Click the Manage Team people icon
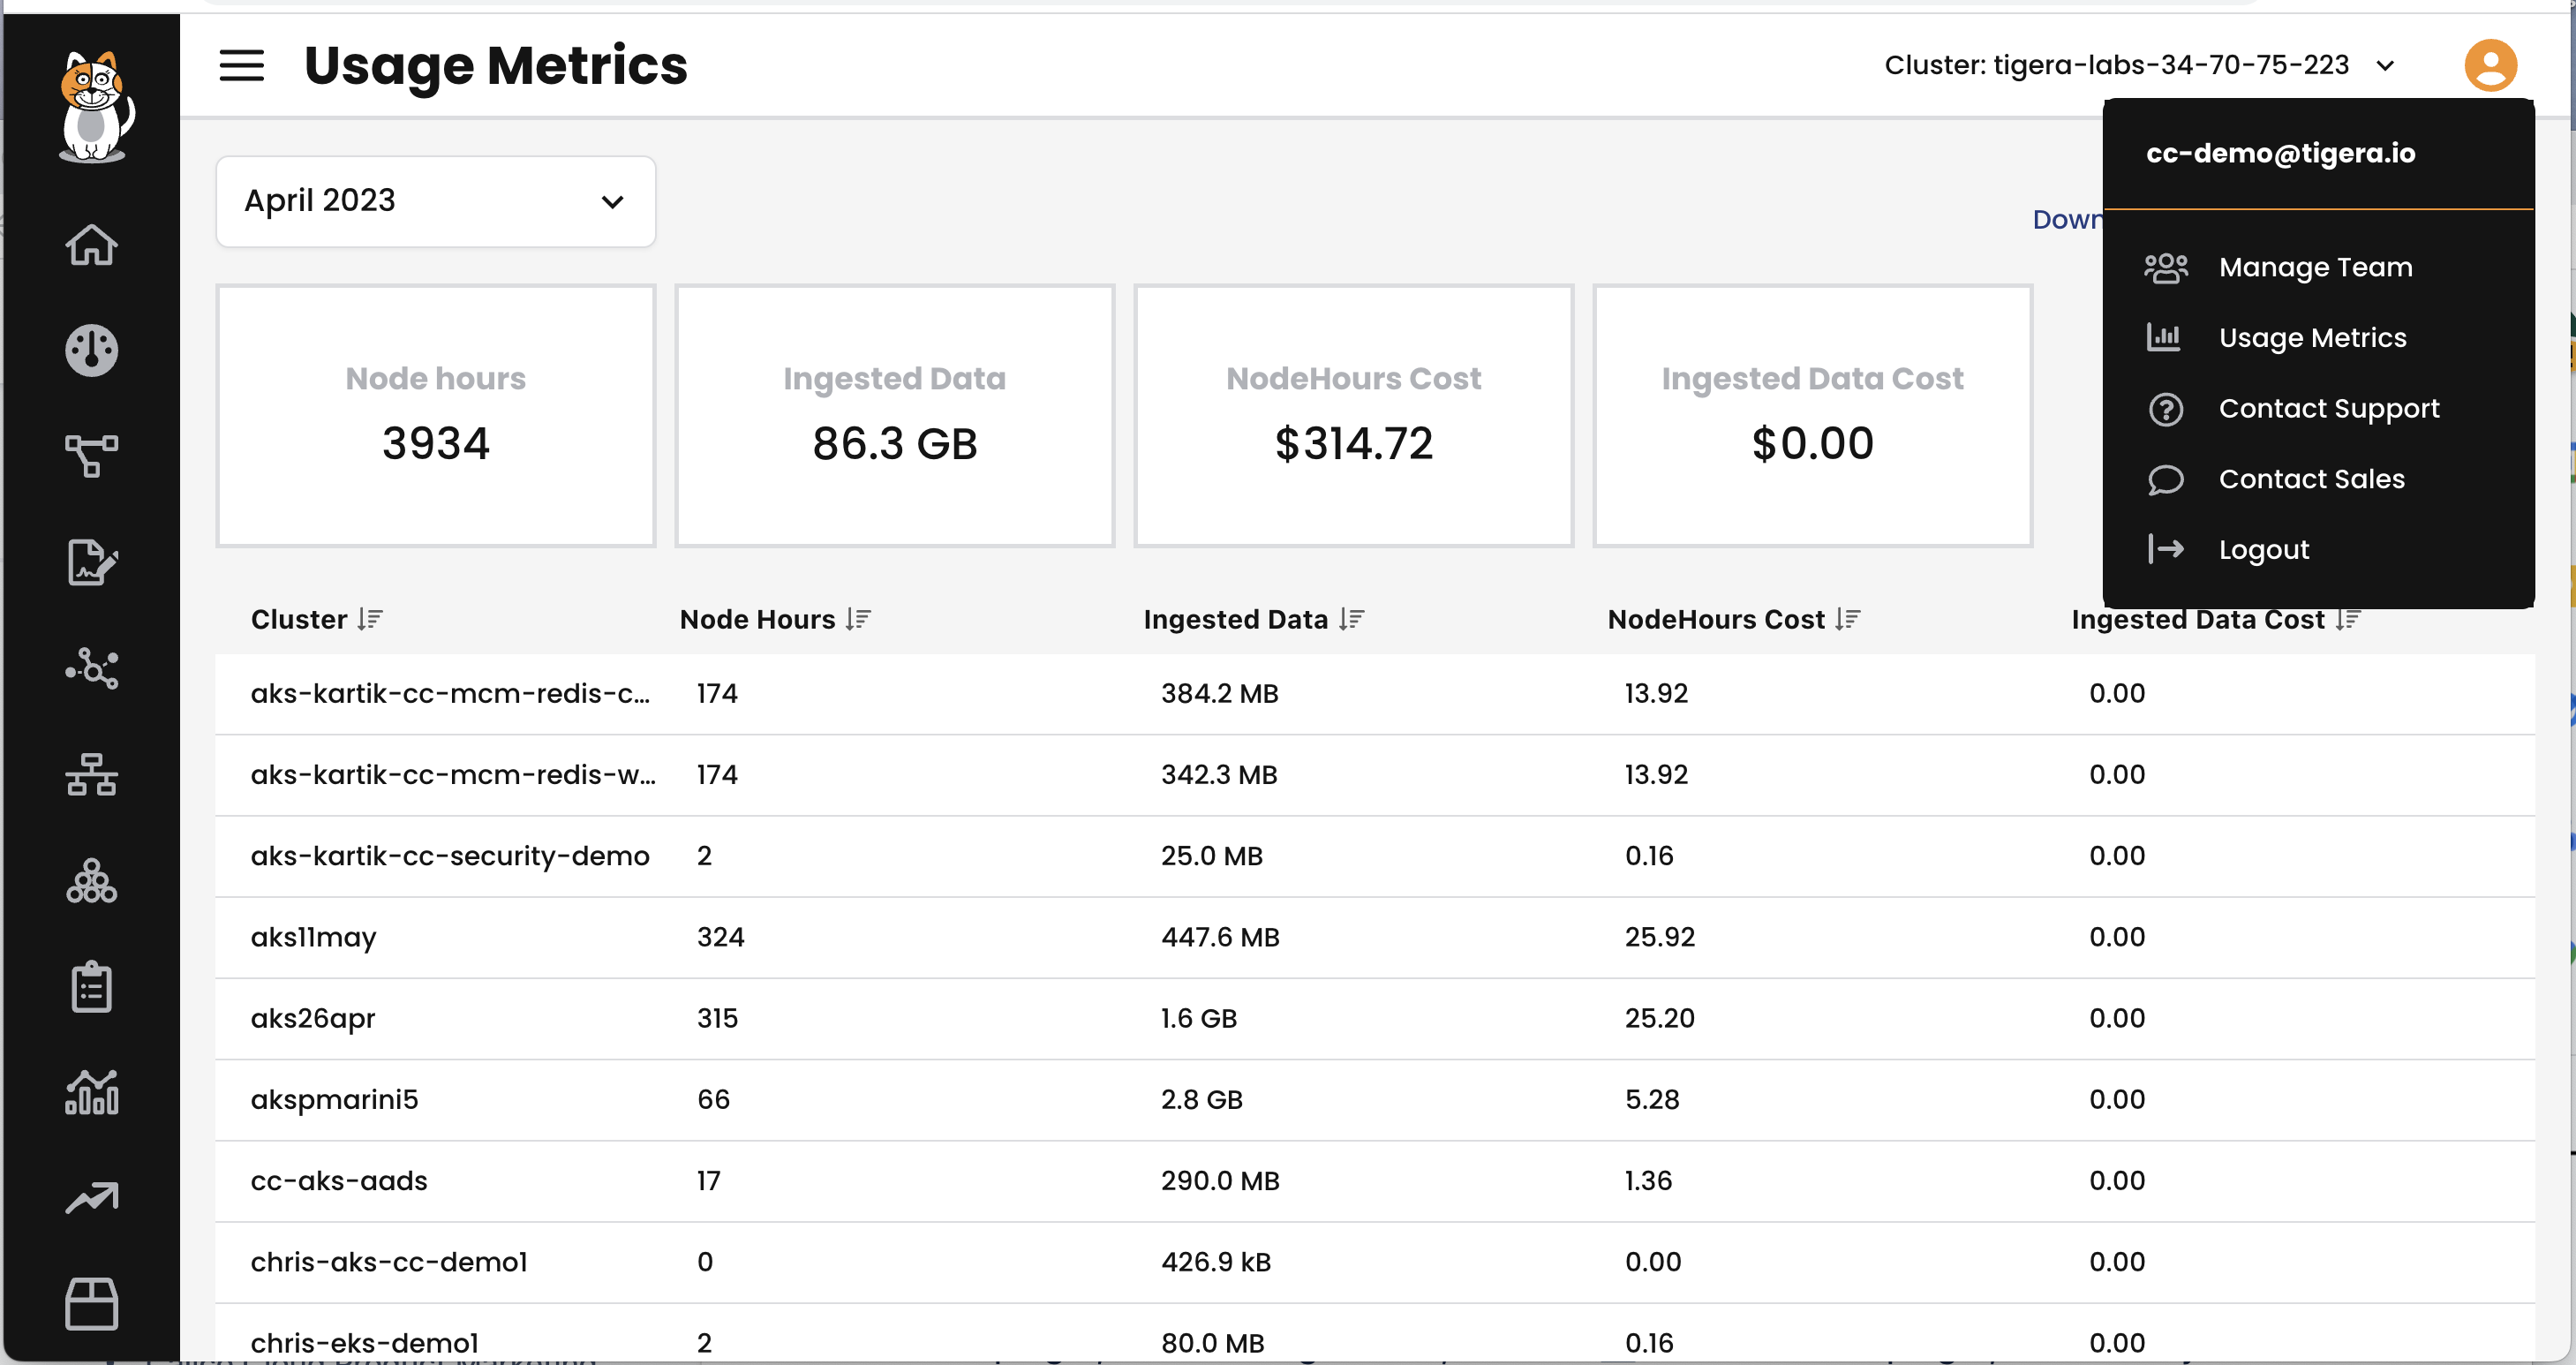The image size is (2576, 1365). (x=2166, y=268)
